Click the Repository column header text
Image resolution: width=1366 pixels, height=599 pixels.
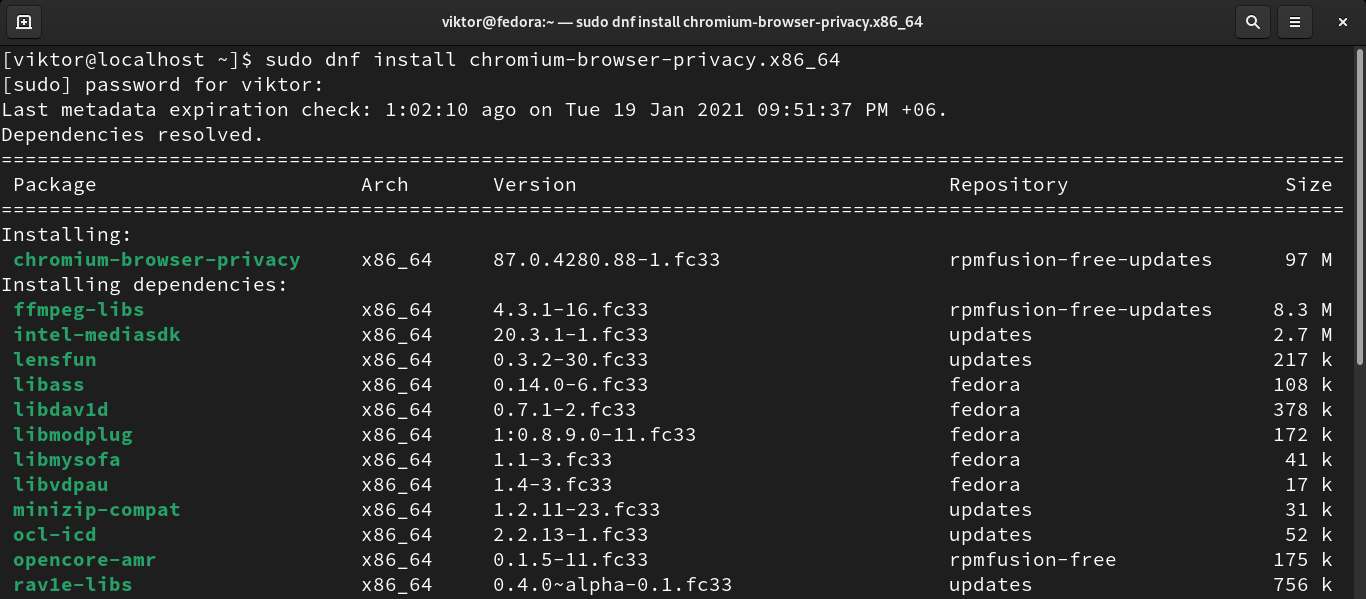click(x=1008, y=185)
